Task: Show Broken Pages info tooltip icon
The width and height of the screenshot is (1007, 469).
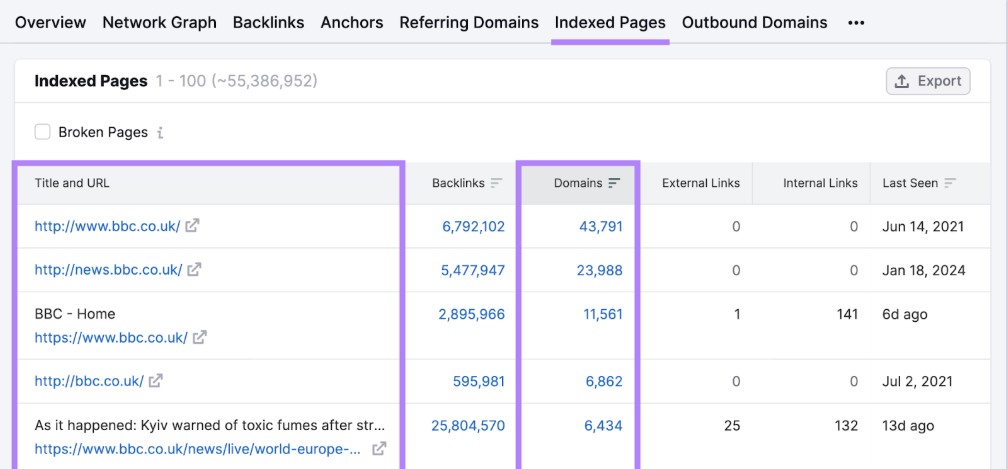Action: point(160,132)
